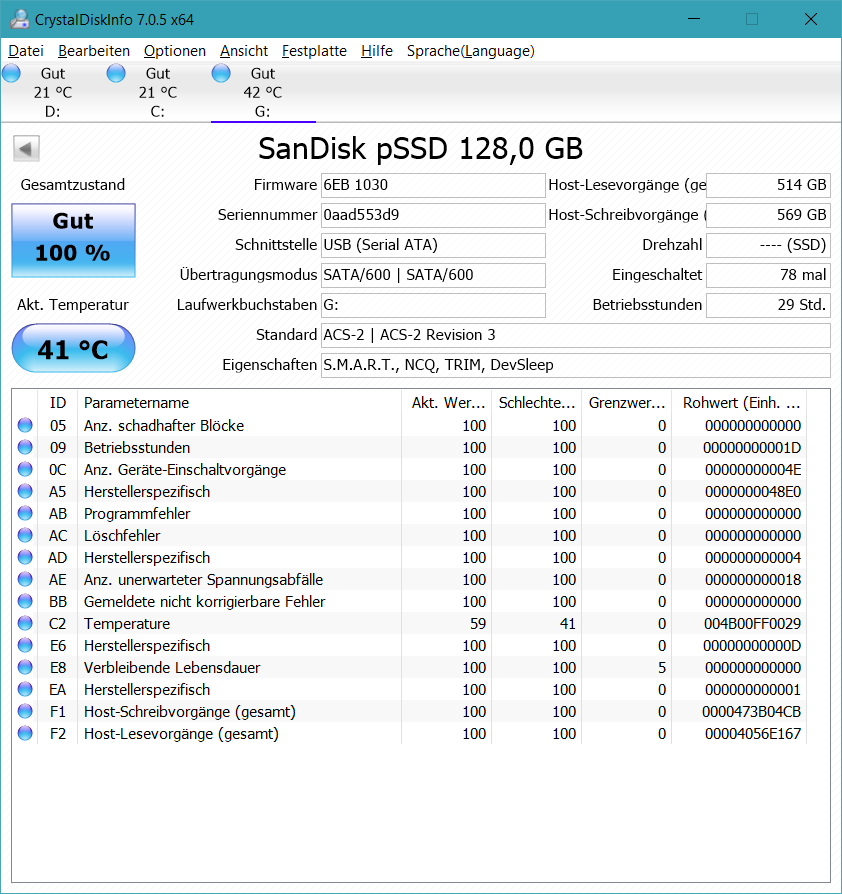Click the 41 °C temperature button

[x=74, y=348]
